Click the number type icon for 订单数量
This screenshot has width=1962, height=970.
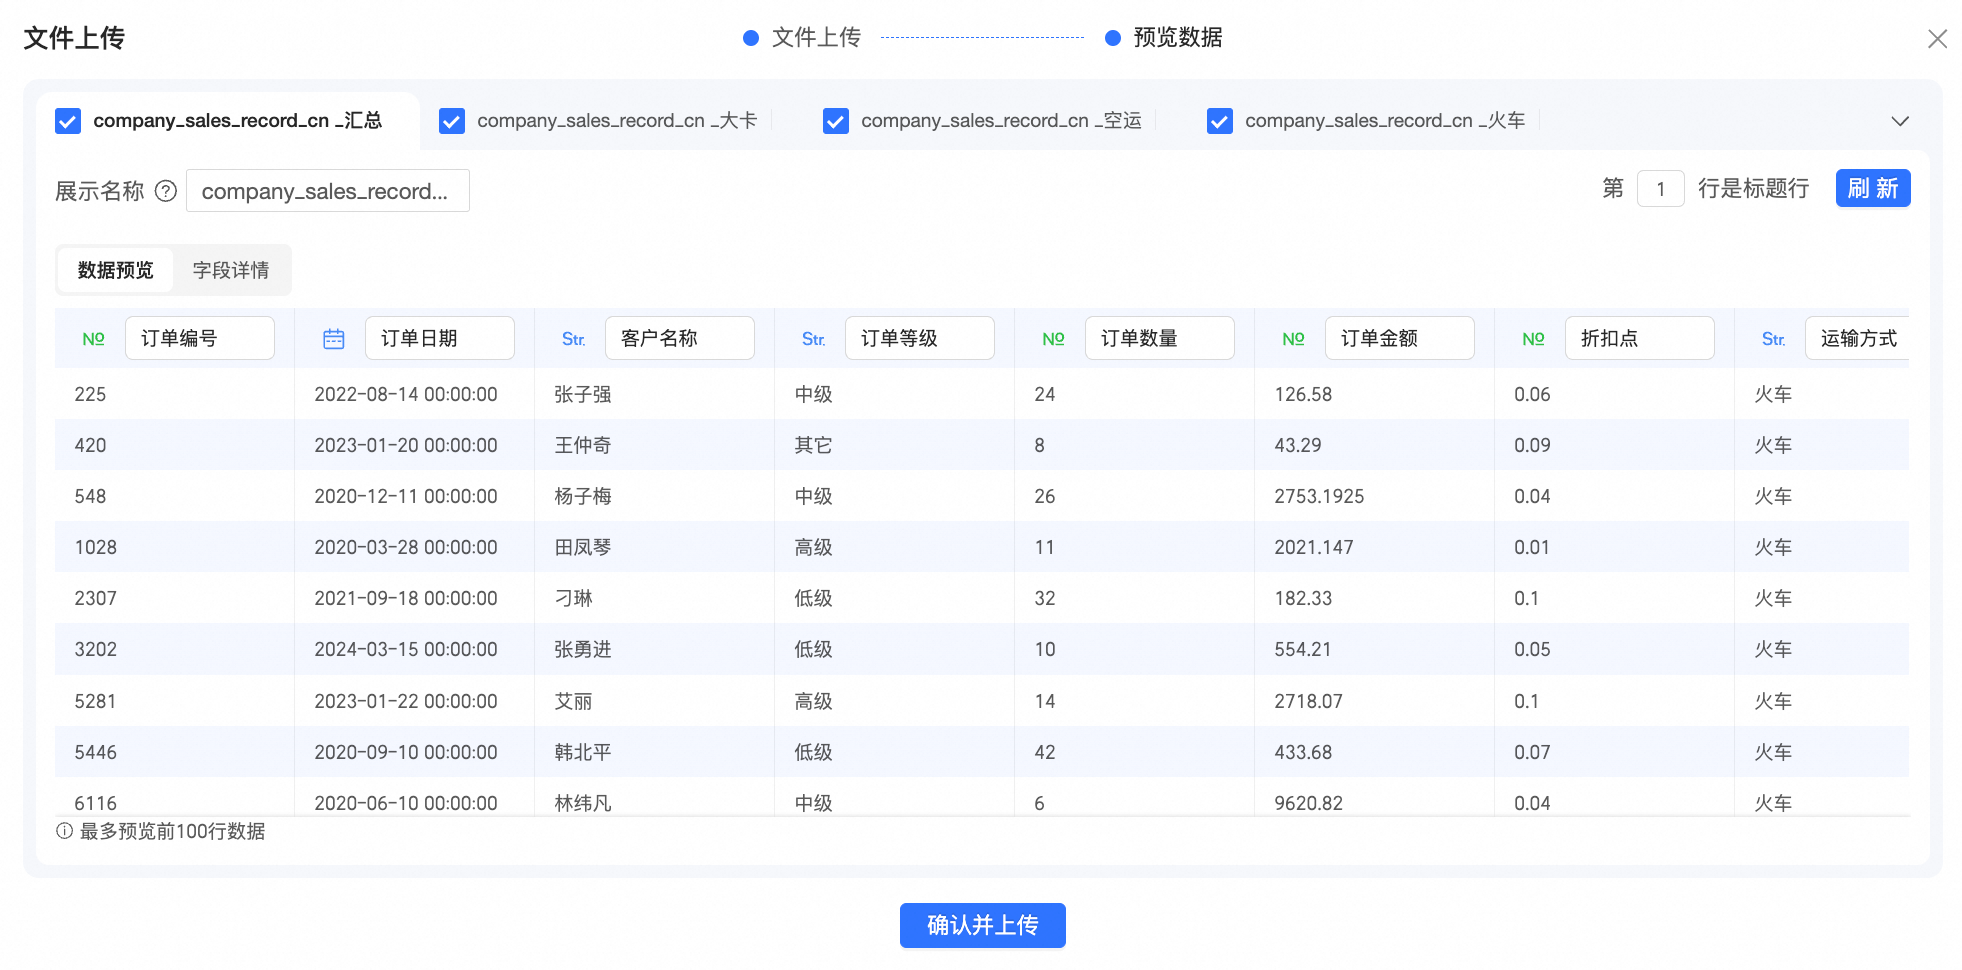point(1053,339)
